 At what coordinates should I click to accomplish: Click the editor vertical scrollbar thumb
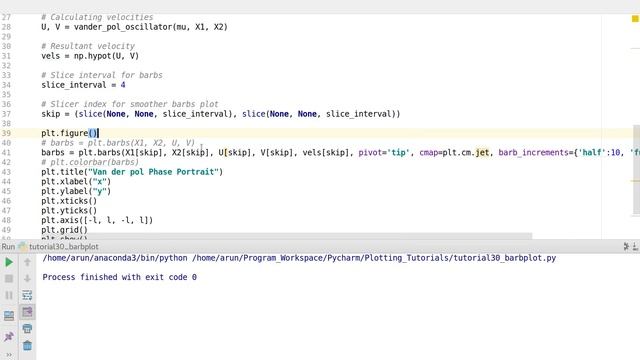pyautogui.click(x=636, y=169)
